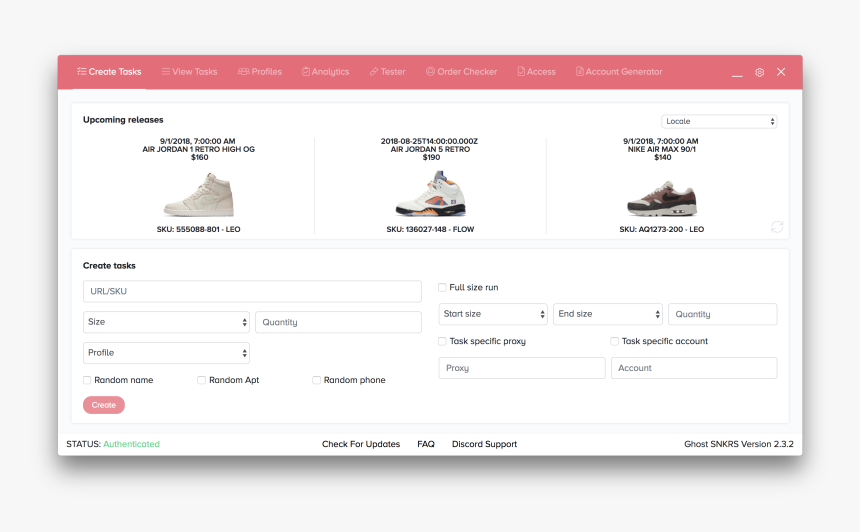Screen dimensions: 860x532
Task: Focus the Quantity field beside End size
Action: 722,314
